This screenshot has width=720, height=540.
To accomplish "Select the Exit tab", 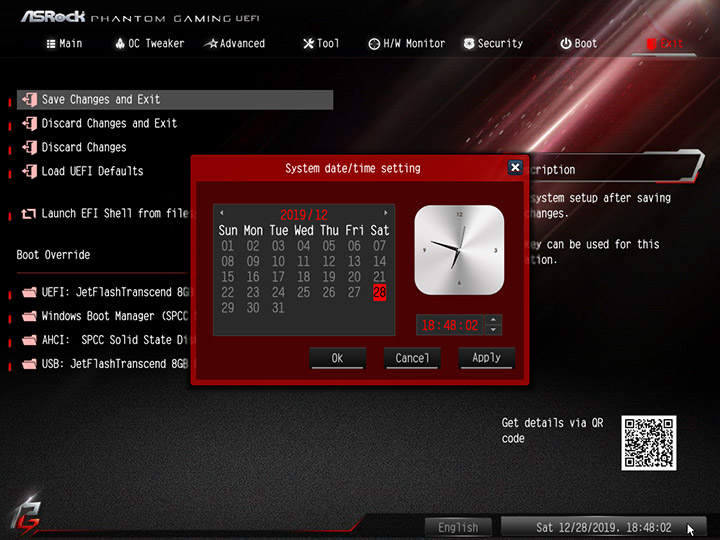I will pos(664,44).
